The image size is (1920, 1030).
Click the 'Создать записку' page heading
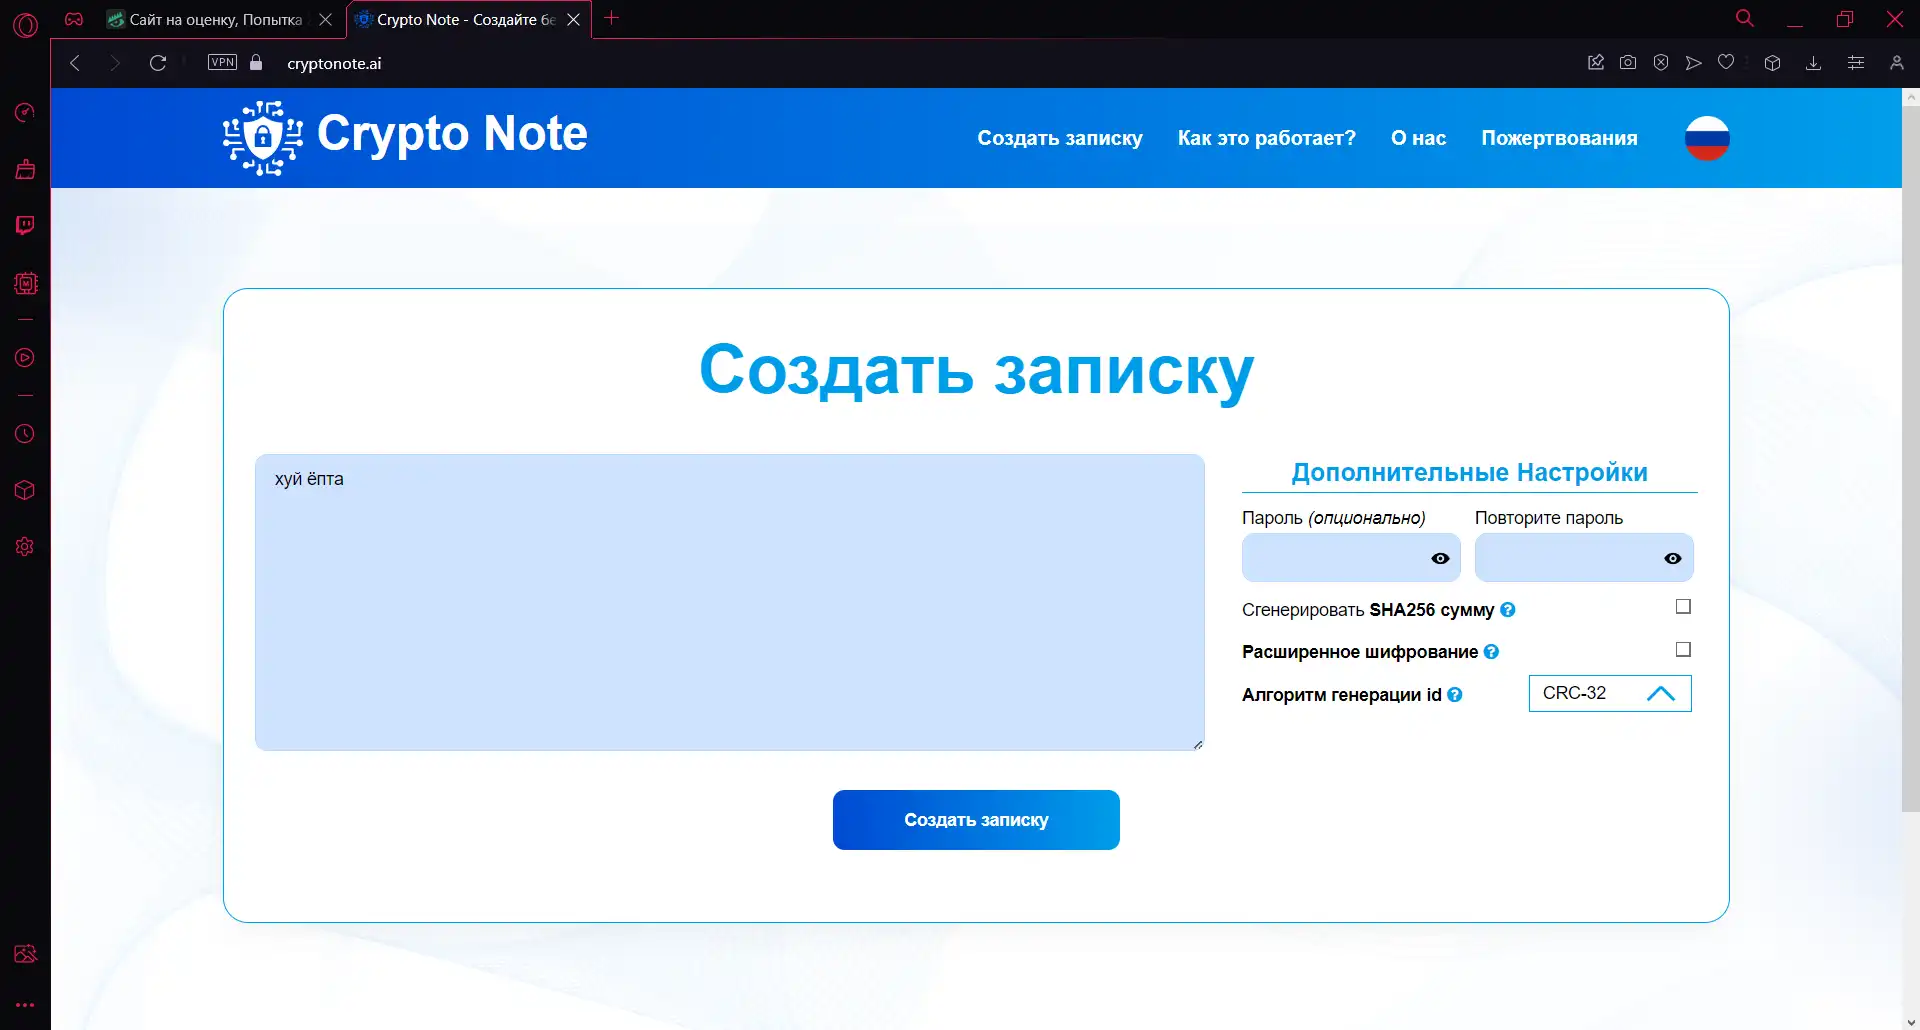(x=976, y=370)
